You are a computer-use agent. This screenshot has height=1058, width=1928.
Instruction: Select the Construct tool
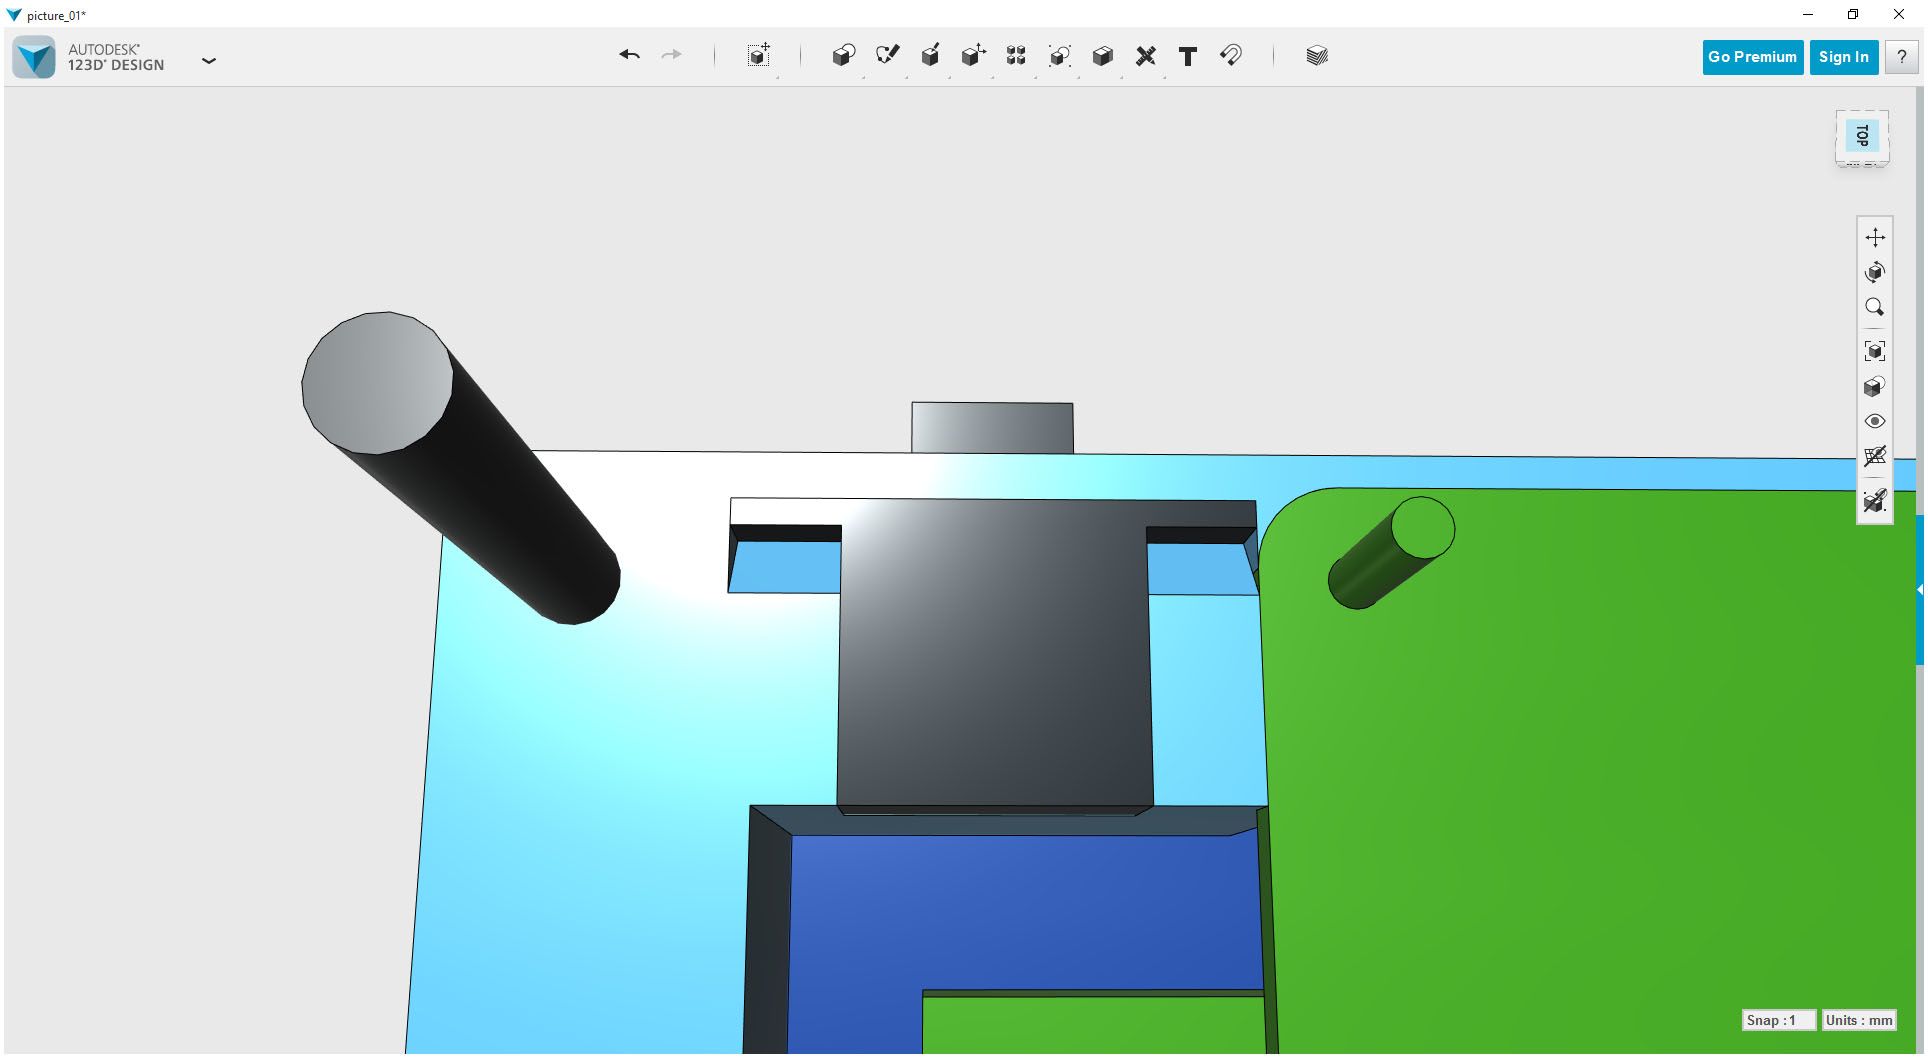pyautogui.click(x=930, y=56)
